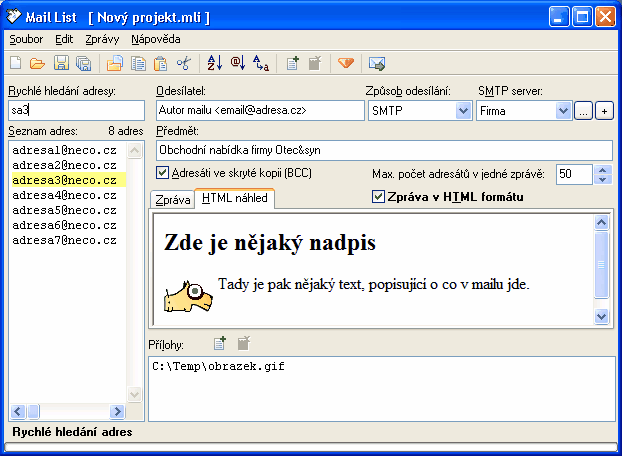The image size is (622, 456).
Task: Click the Předmět subject field
Action: [x=384, y=150]
